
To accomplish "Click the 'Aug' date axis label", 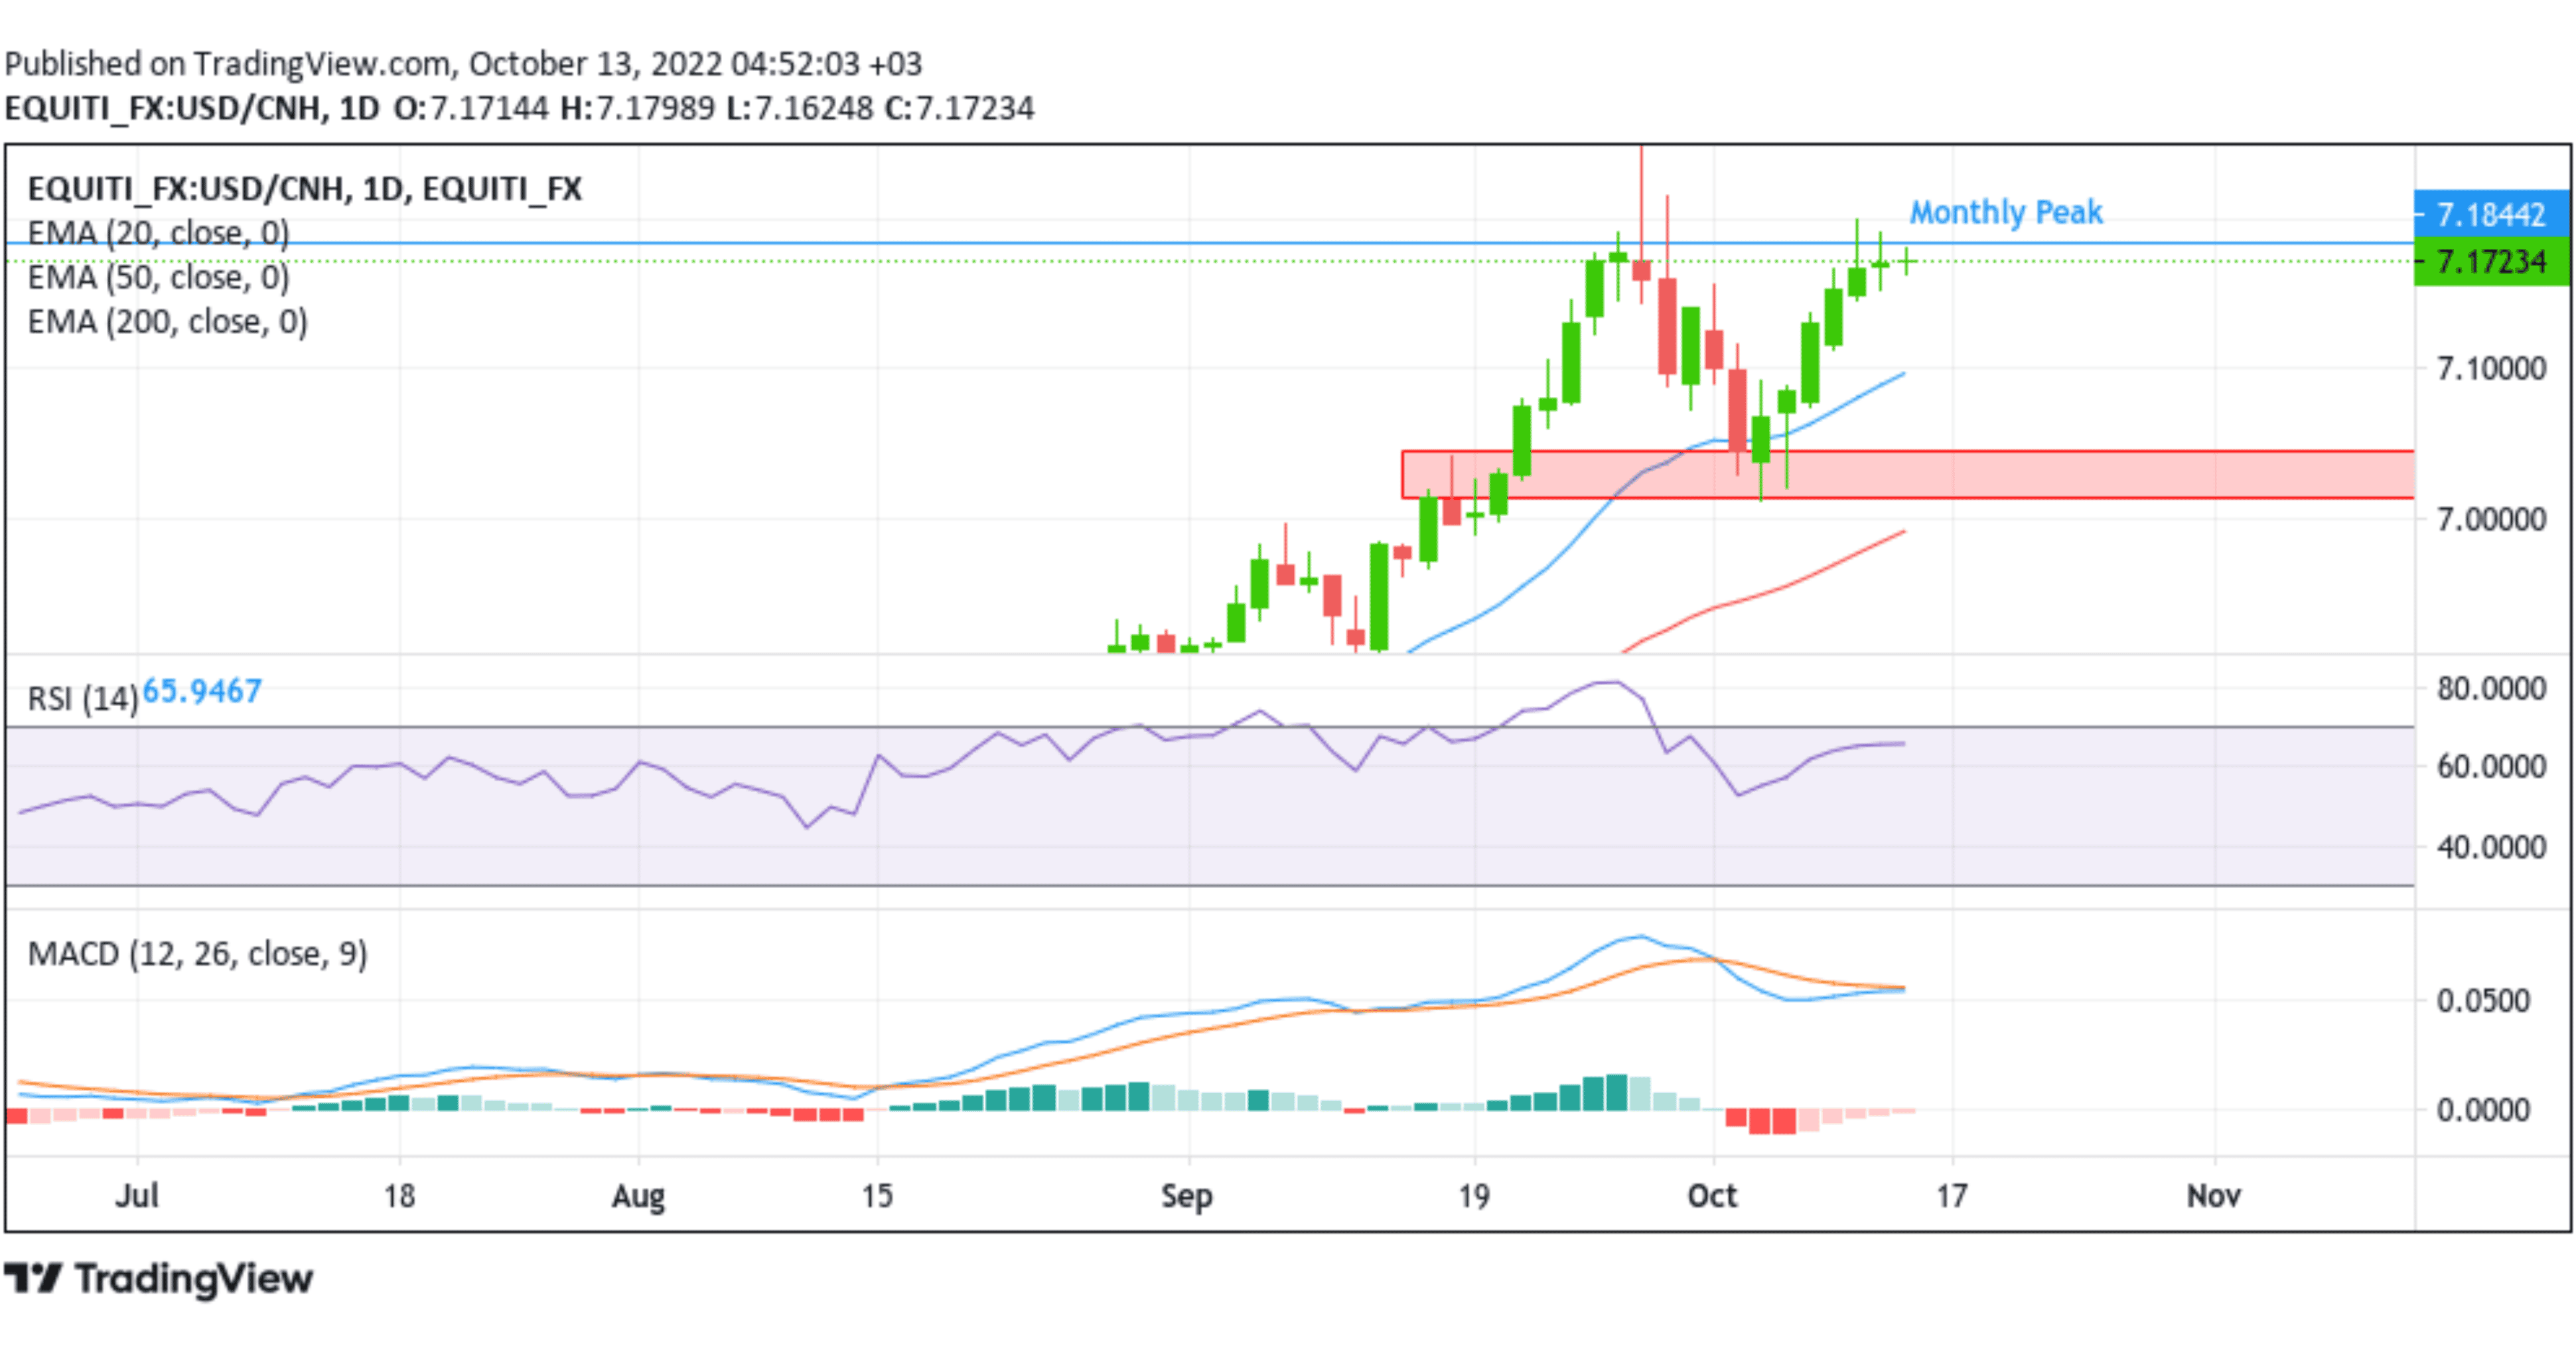I will coord(638,1196).
